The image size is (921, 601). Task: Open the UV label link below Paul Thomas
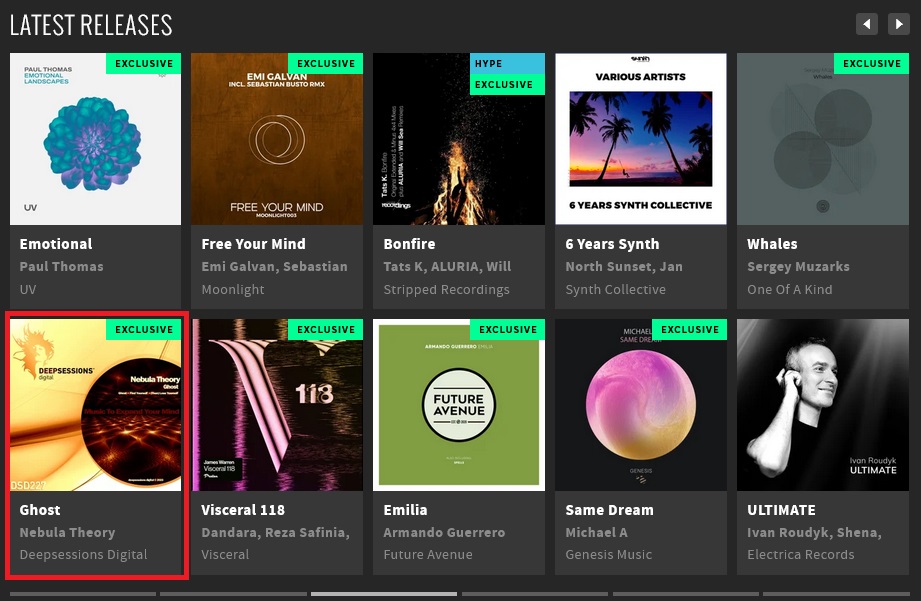[x=28, y=290]
